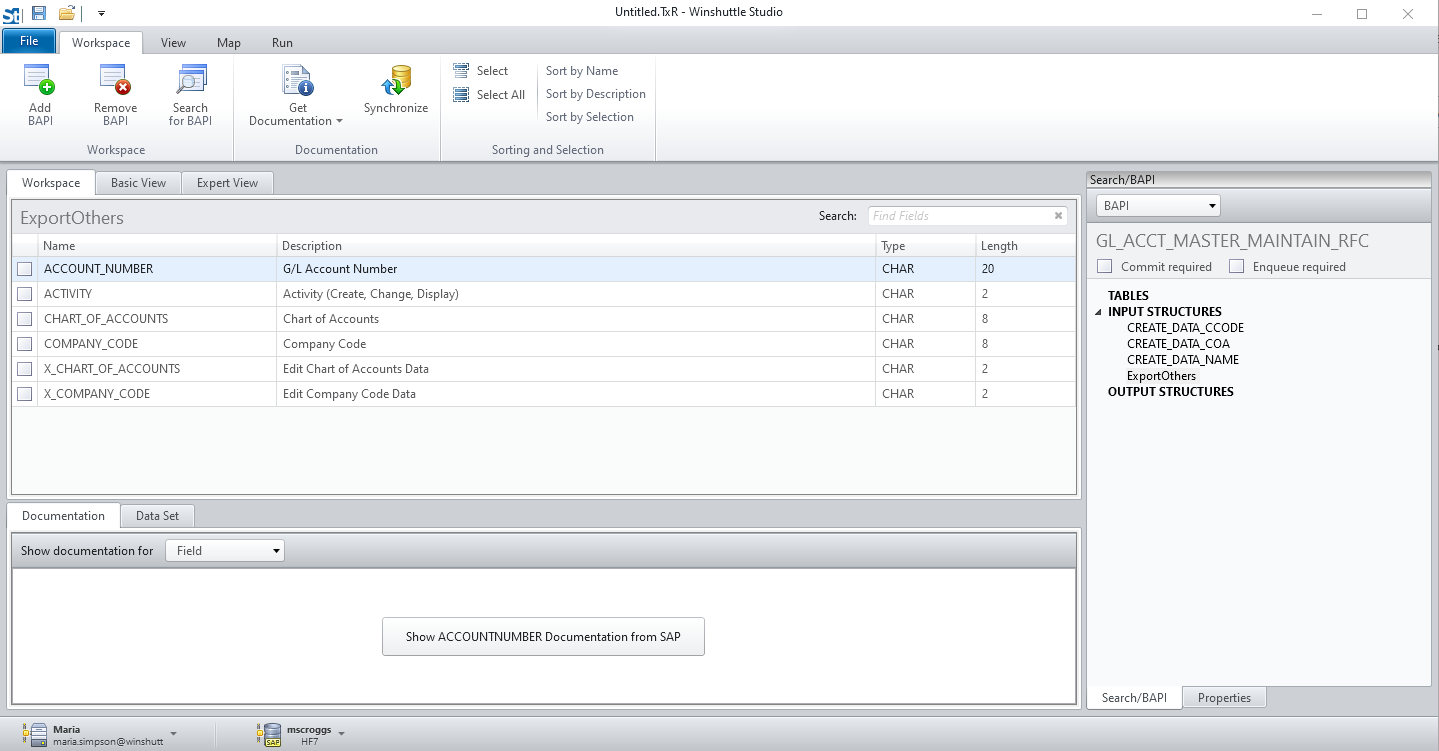Open the Show documentation for Field dropdown
The height and width of the screenshot is (751, 1439).
point(276,551)
